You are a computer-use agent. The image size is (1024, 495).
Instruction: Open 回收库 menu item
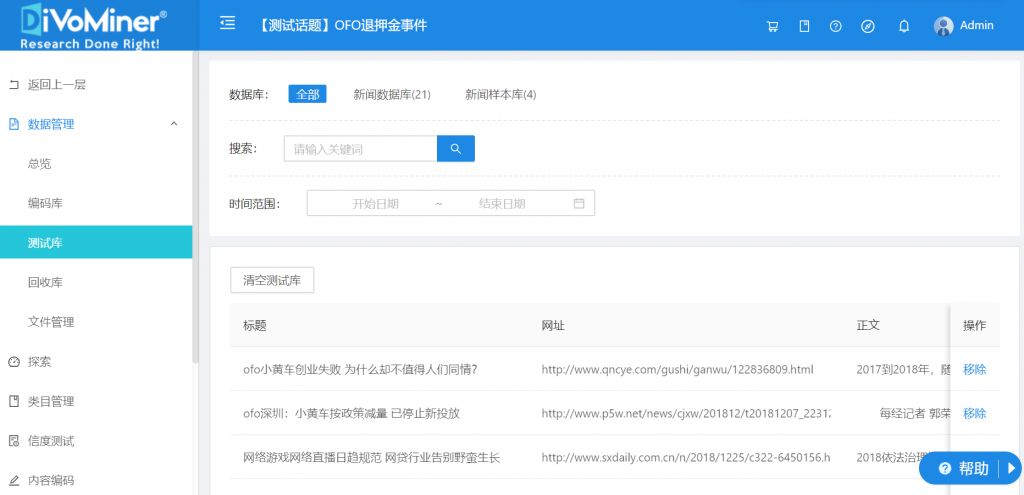click(45, 282)
